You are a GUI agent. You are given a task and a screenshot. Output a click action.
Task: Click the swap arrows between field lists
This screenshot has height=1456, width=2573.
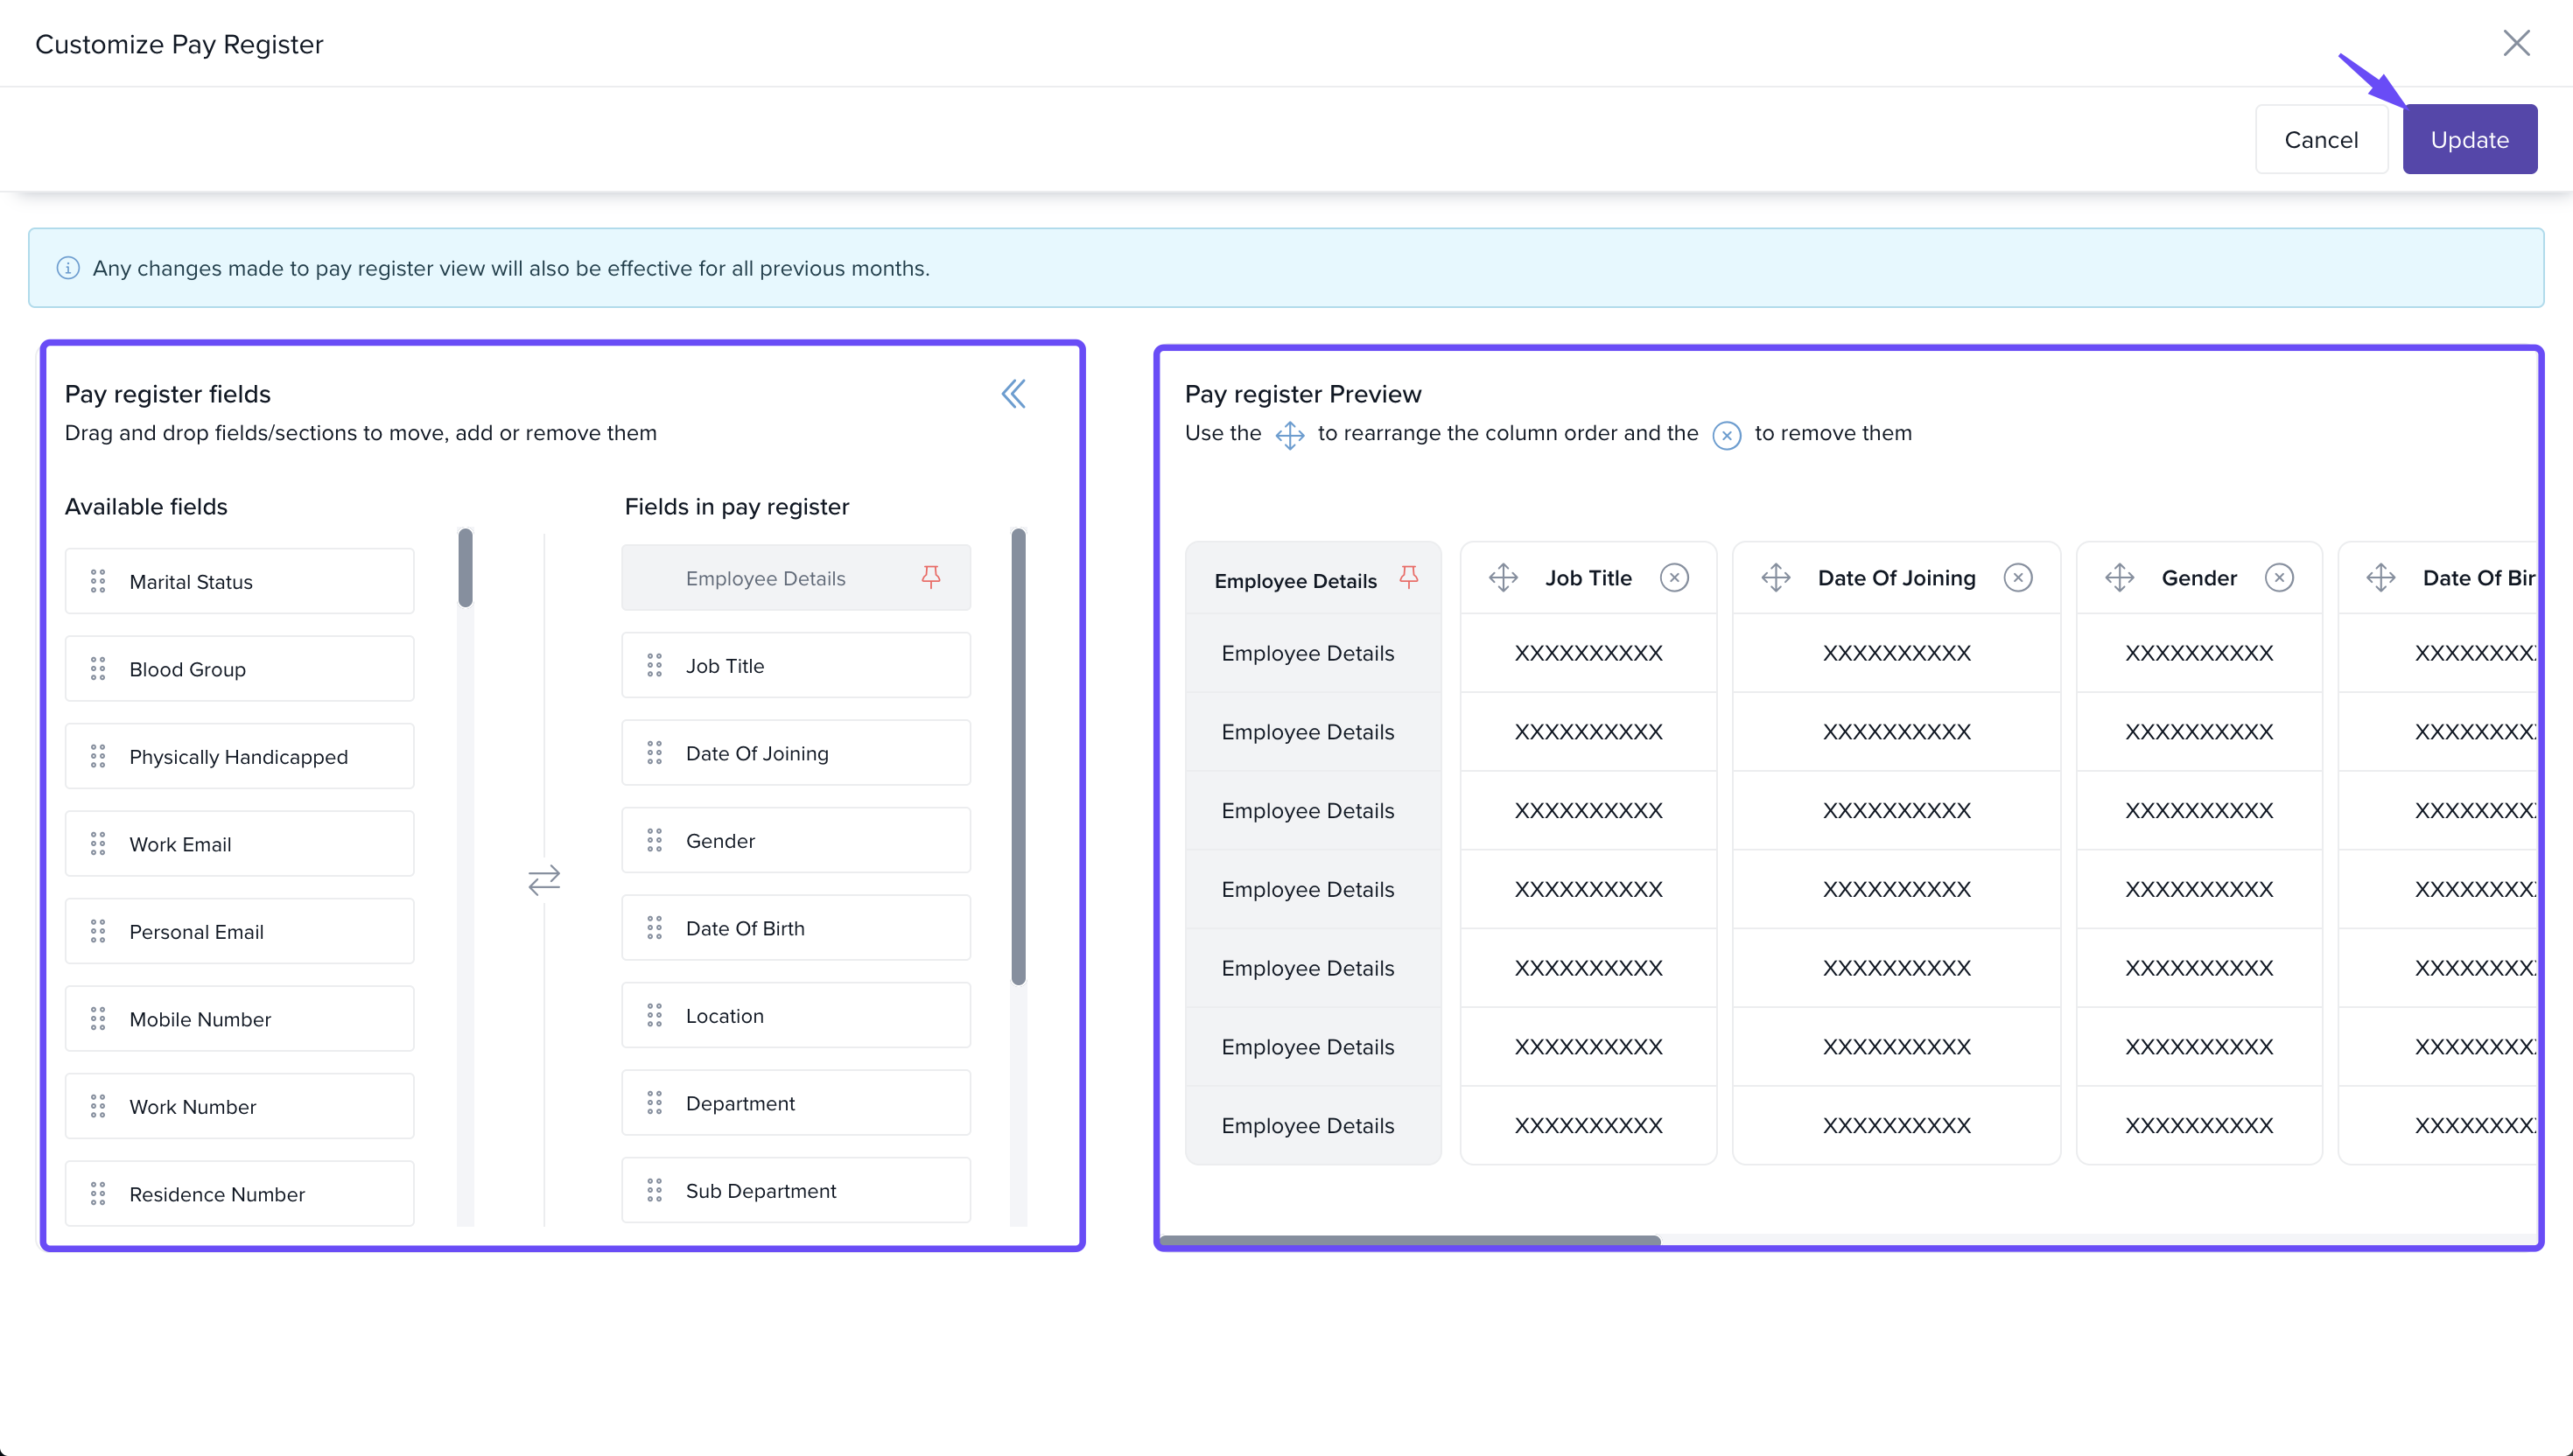pos(544,879)
